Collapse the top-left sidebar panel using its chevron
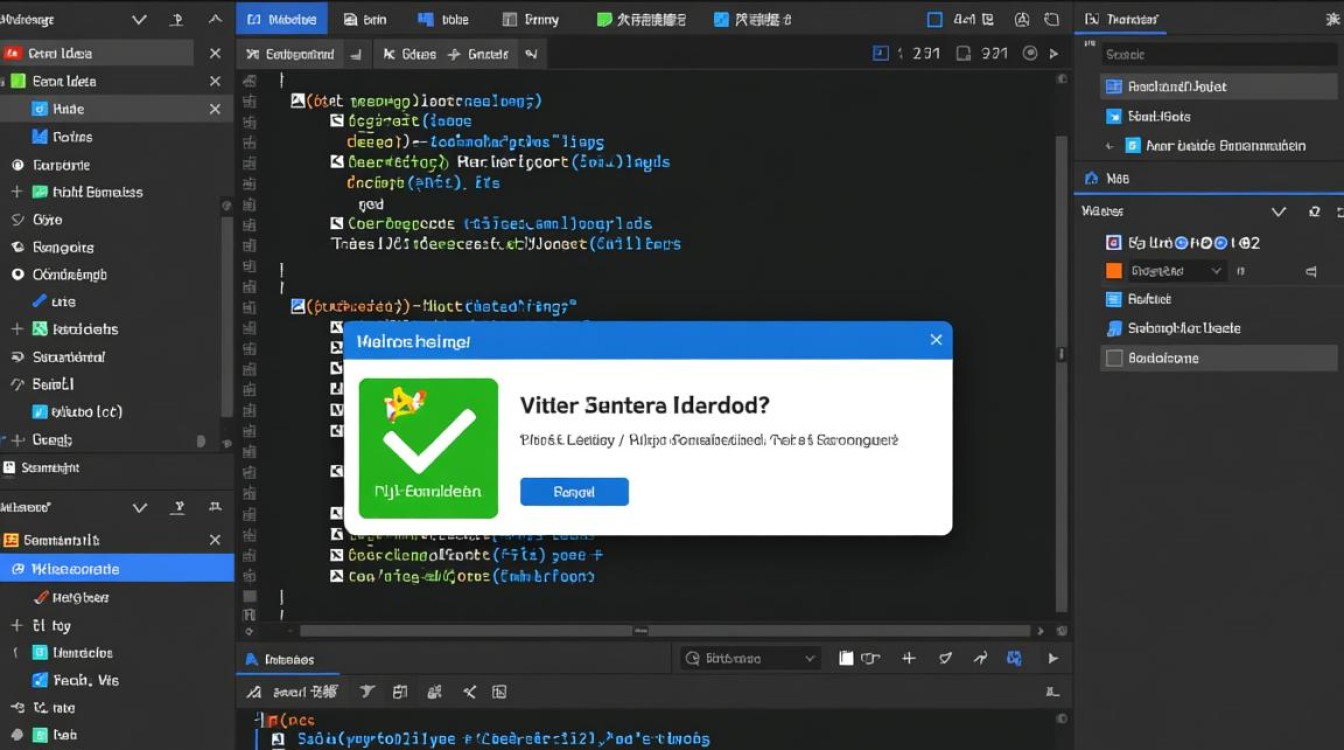 pos(139,20)
